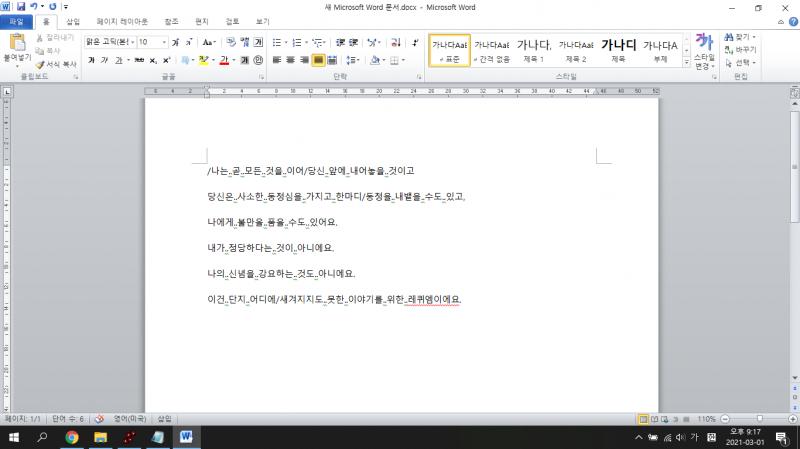Center align paragraph text

click(290, 60)
